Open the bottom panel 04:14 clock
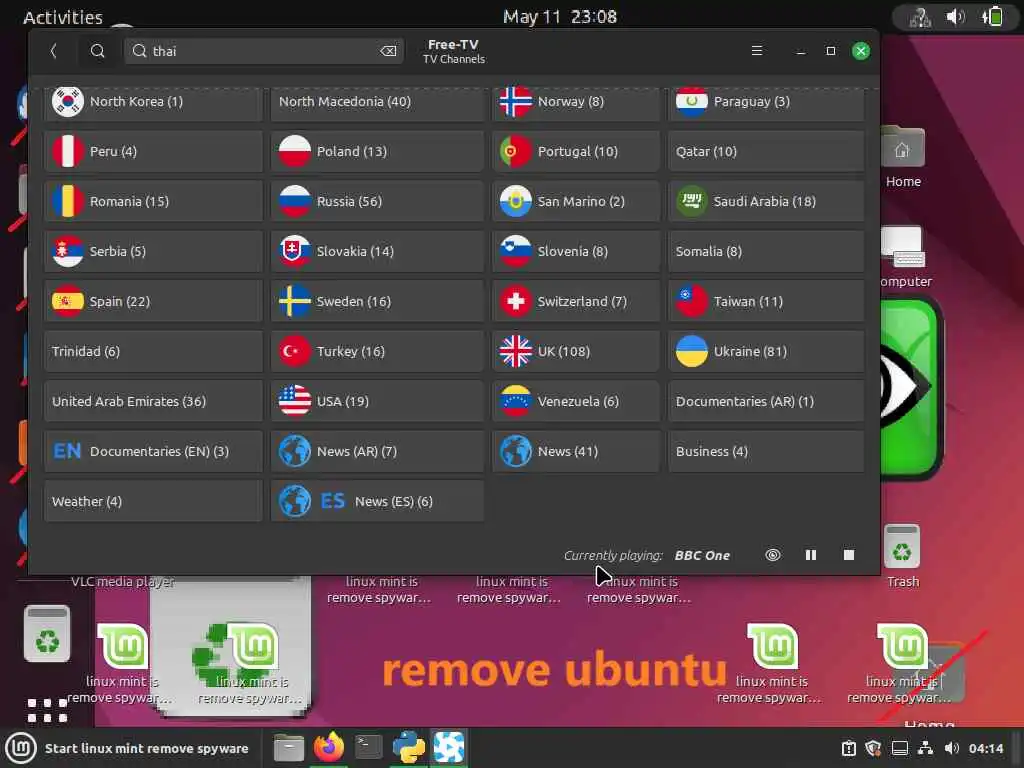The image size is (1024, 768). (985, 748)
